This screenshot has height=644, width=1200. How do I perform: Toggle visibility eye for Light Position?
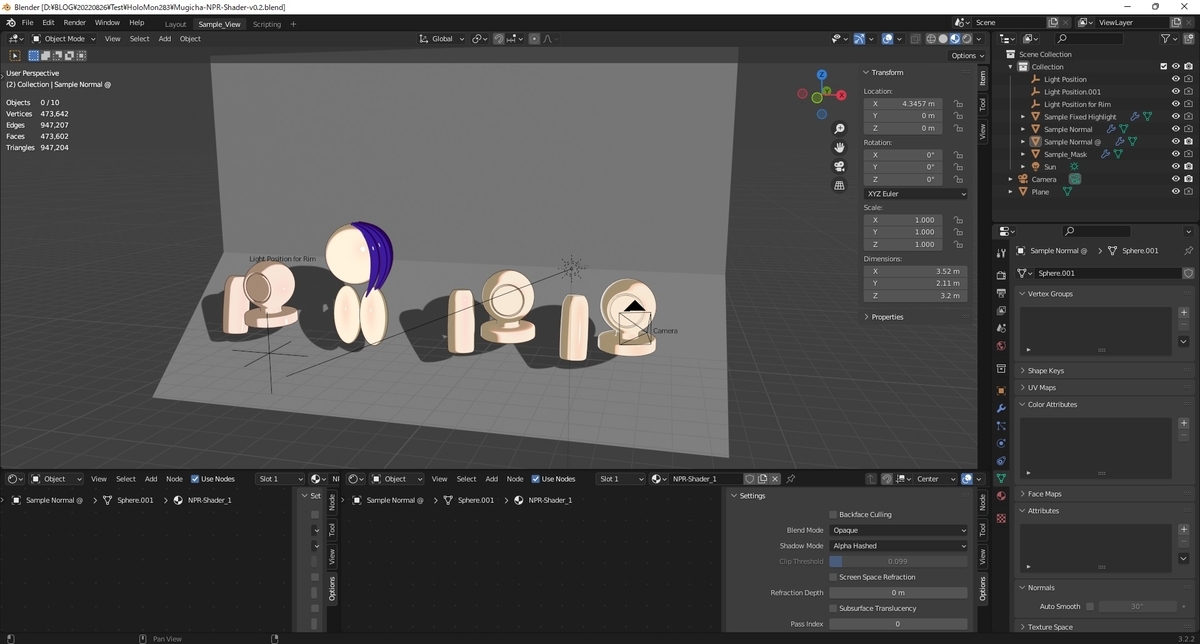[x=1176, y=79]
